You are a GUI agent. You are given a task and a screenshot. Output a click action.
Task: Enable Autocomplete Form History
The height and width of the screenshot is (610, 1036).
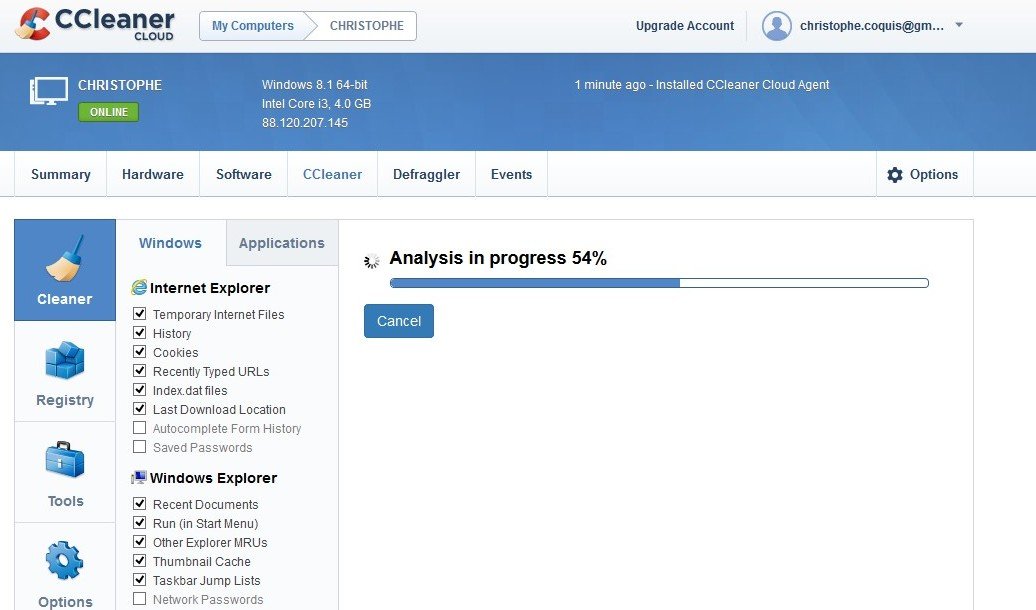(139, 428)
